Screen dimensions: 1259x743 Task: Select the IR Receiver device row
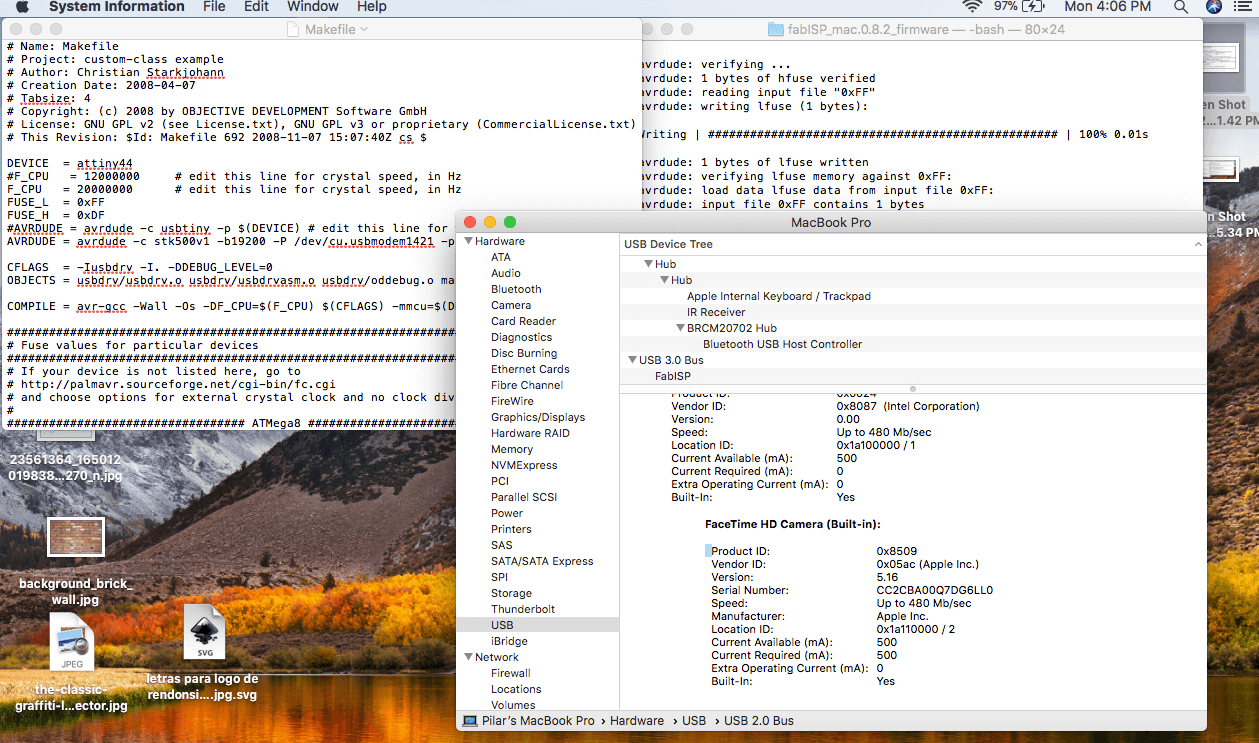click(x=913, y=312)
